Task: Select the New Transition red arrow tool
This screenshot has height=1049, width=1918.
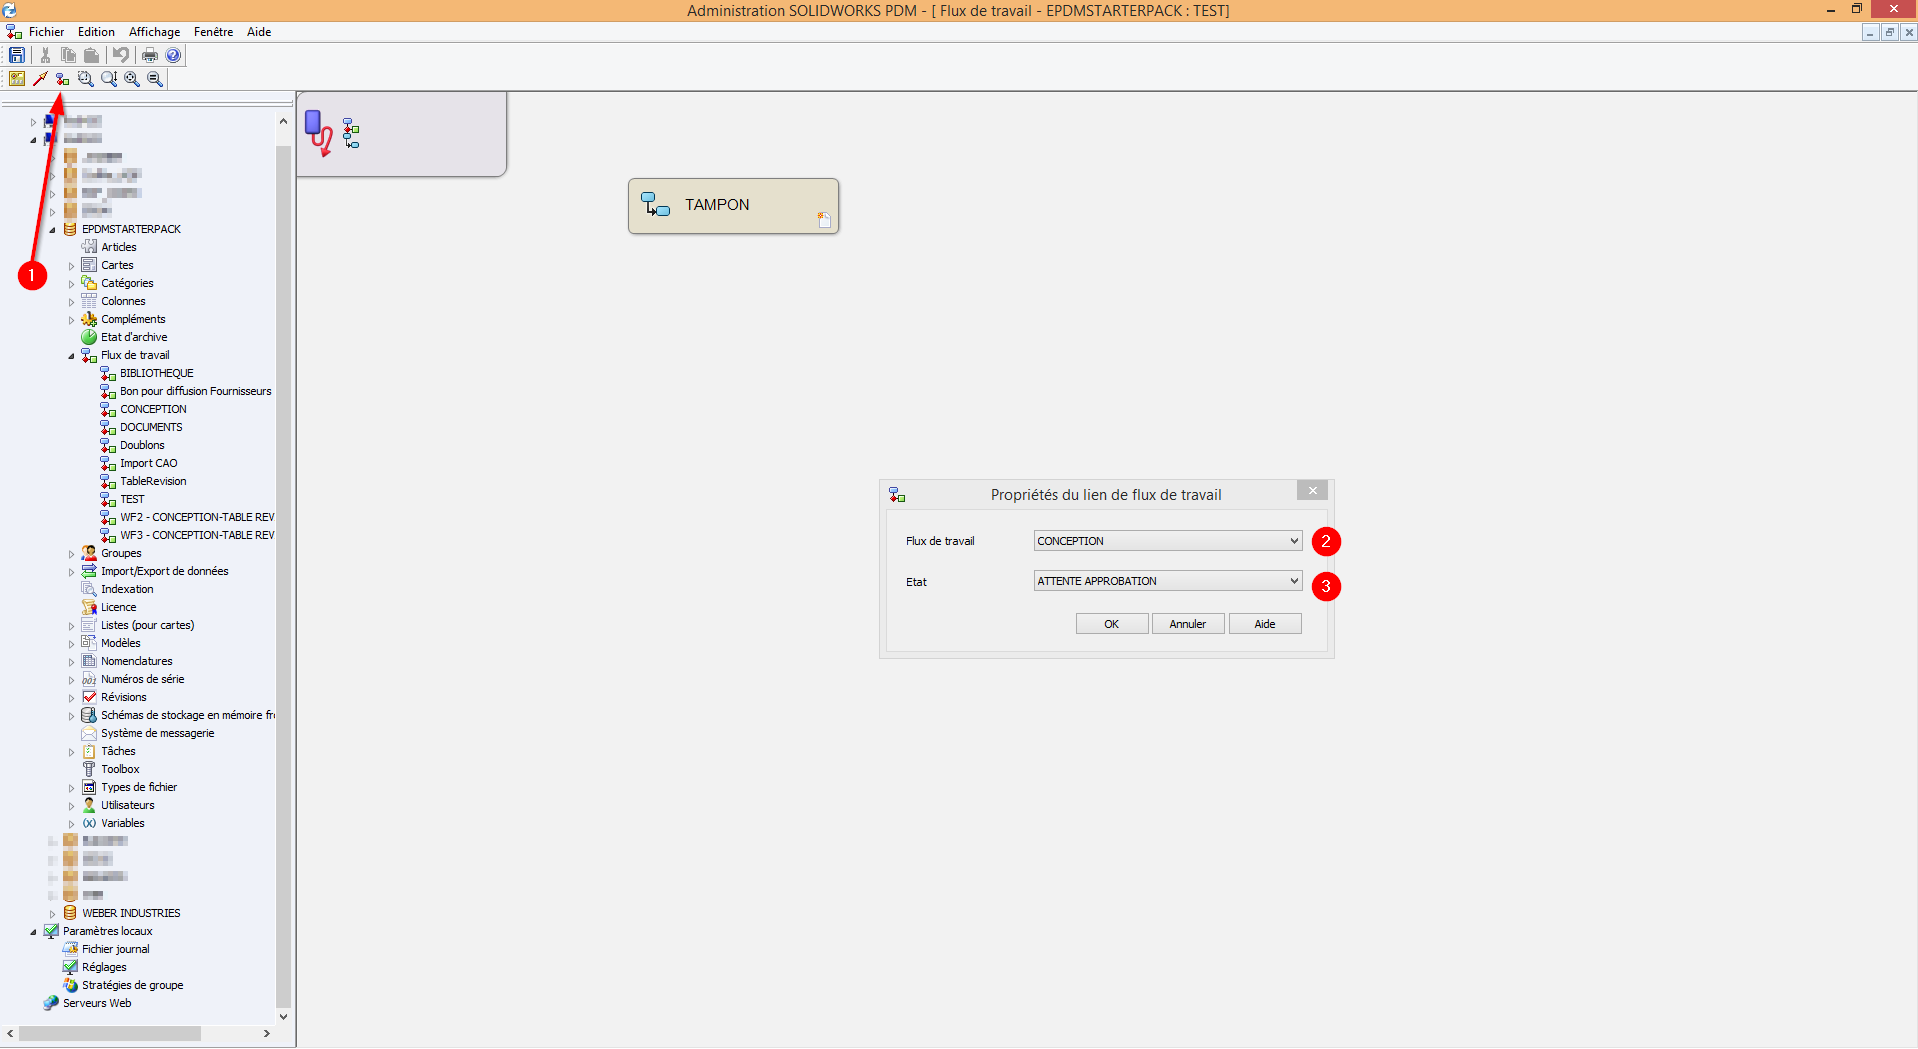Action: [x=40, y=78]
